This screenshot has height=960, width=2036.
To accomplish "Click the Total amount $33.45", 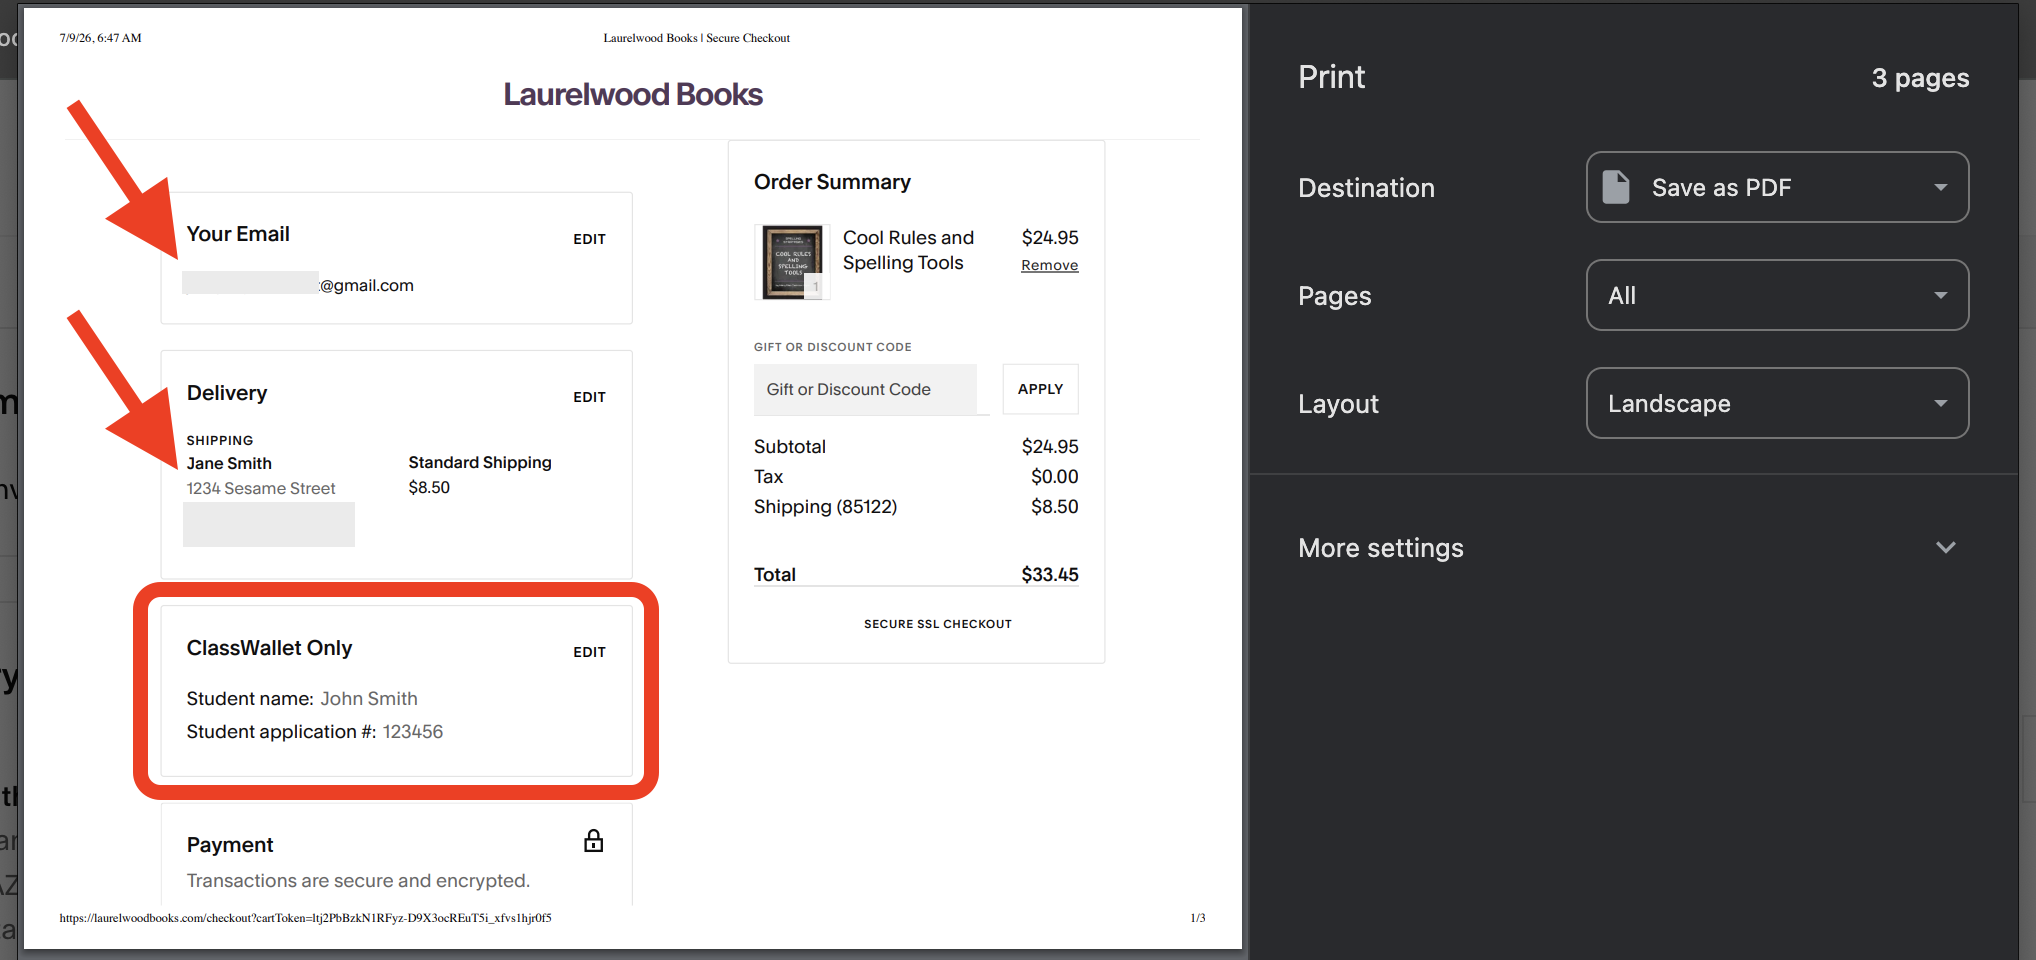I will point(1050,574).
